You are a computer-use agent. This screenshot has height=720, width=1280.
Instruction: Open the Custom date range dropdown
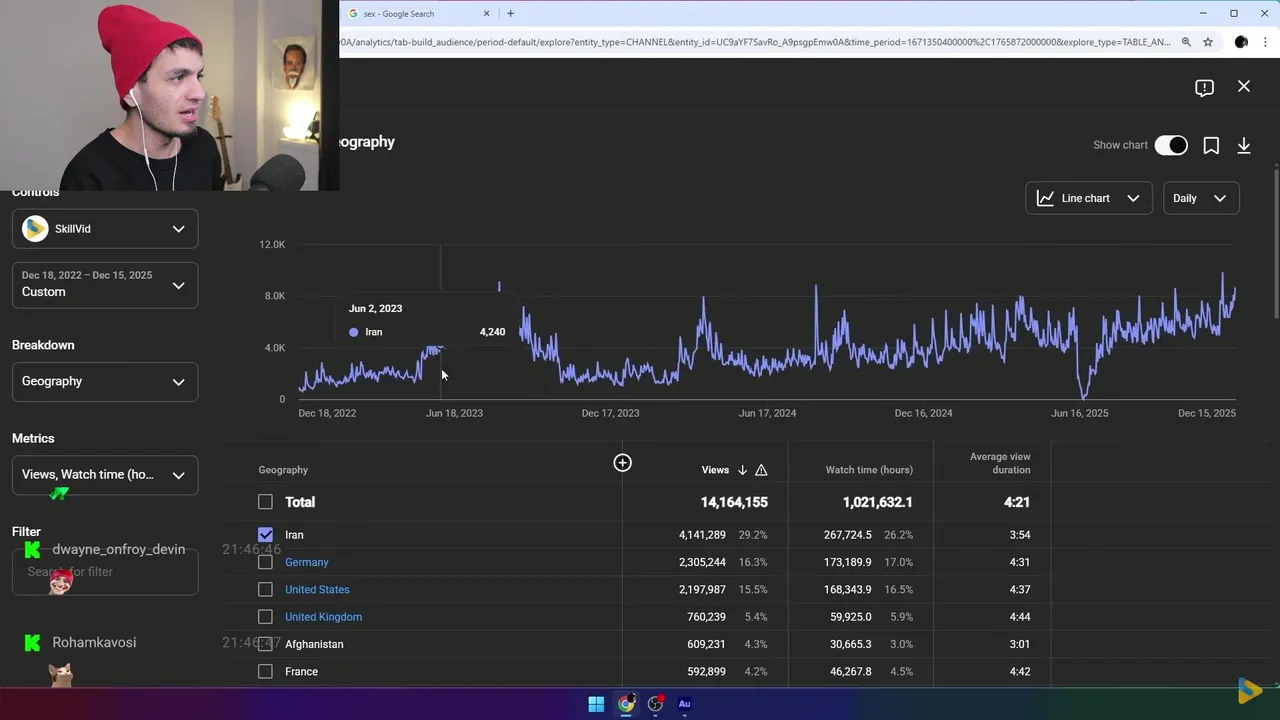point(105,284)
